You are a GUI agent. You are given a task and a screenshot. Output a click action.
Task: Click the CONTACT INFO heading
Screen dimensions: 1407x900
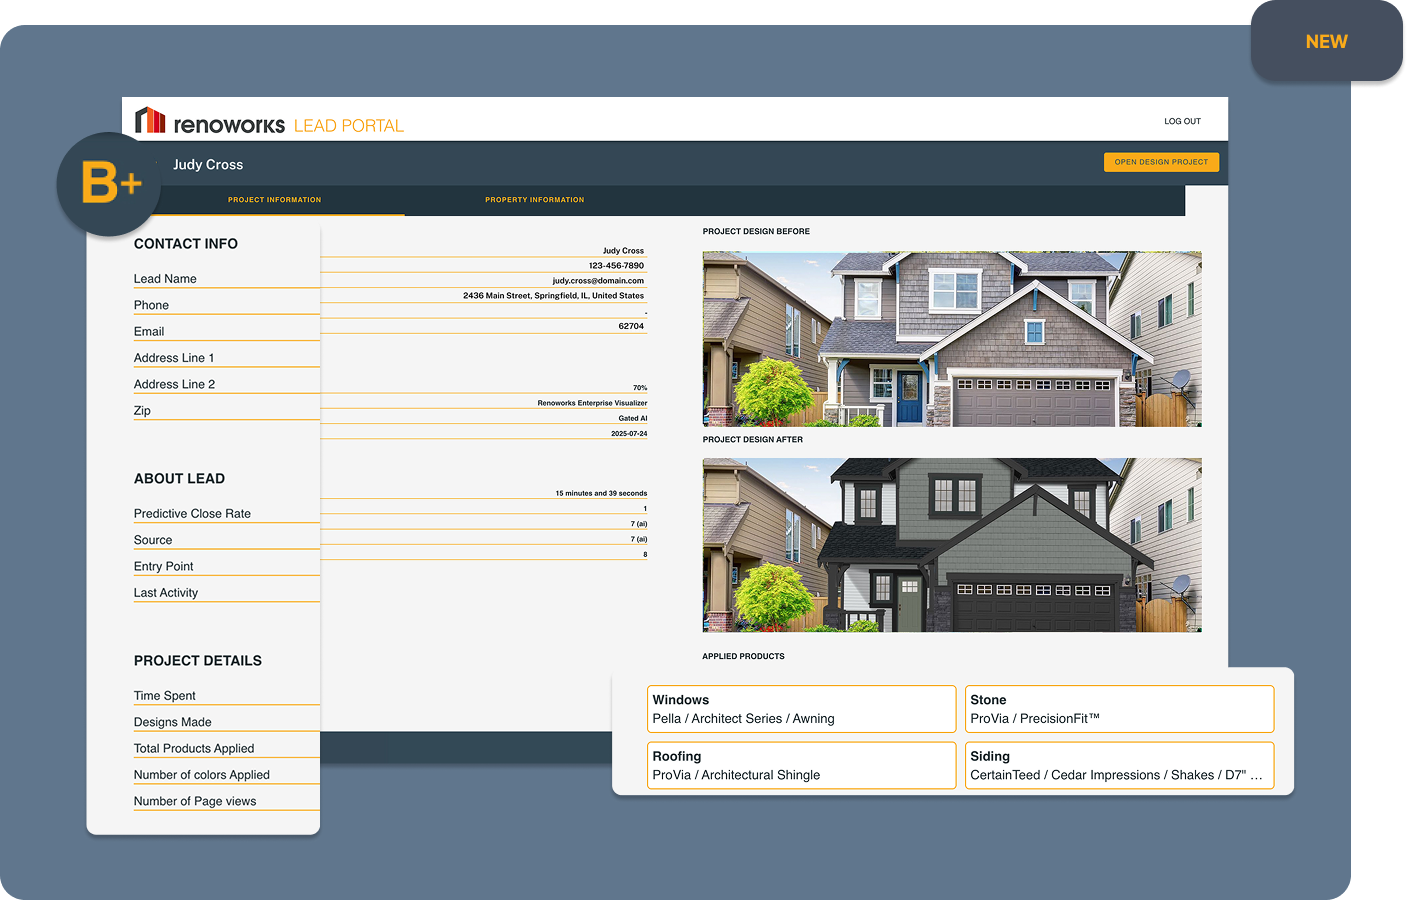point(186,244)
